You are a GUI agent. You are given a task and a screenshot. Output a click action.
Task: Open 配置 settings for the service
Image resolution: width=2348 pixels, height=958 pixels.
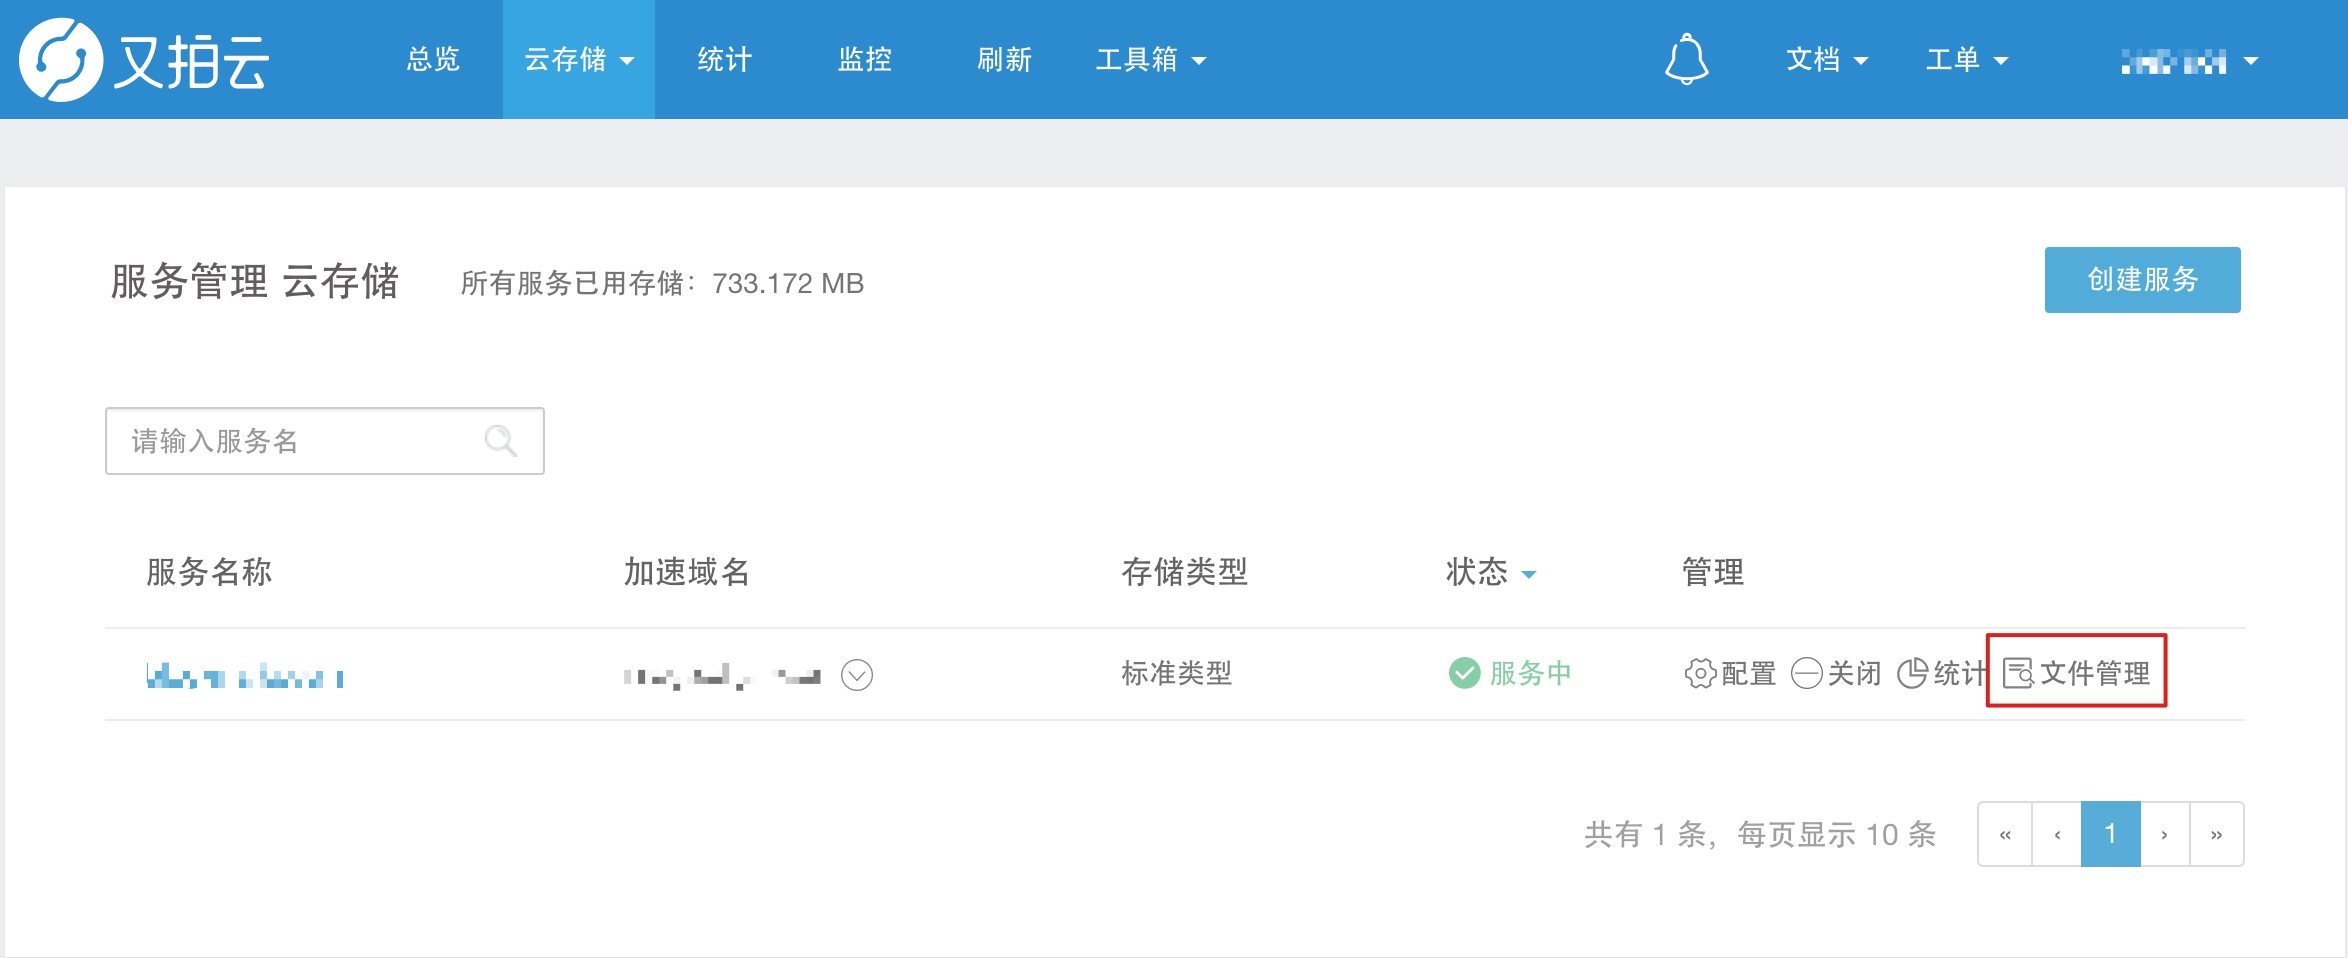(x=1730, y=674)
